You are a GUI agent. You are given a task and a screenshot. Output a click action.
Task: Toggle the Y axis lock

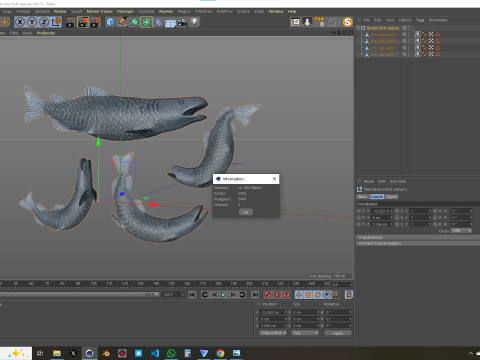pyautogui.click(x=32, y=22)
